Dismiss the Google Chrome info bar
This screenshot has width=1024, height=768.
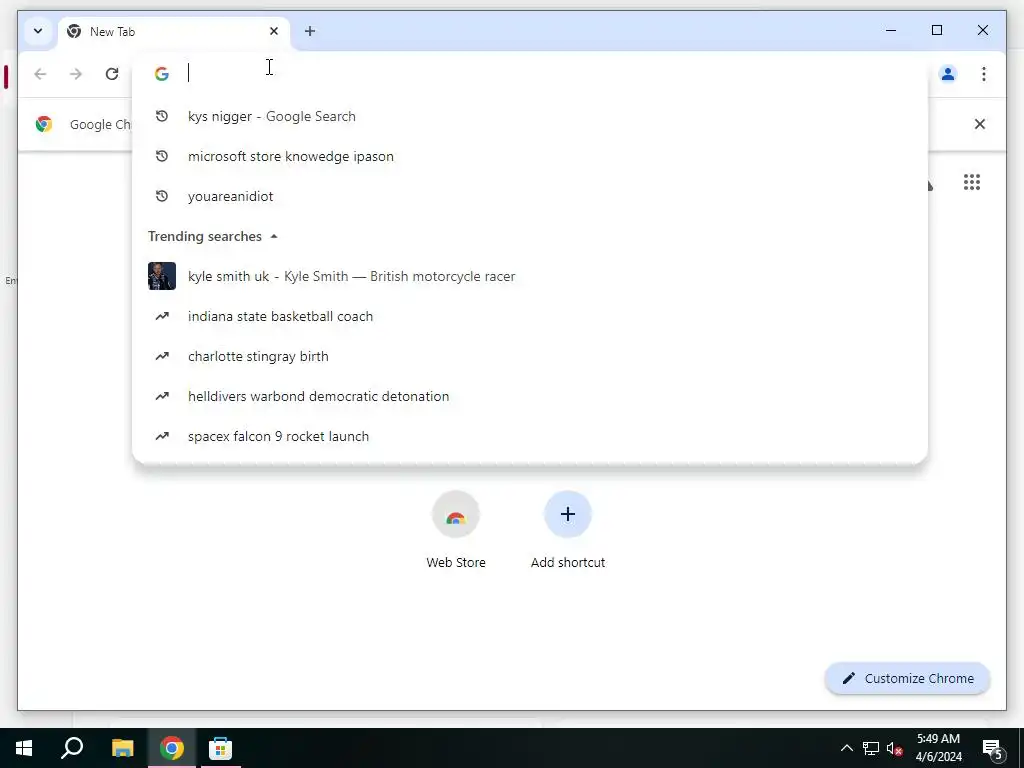tap(980, 124)
